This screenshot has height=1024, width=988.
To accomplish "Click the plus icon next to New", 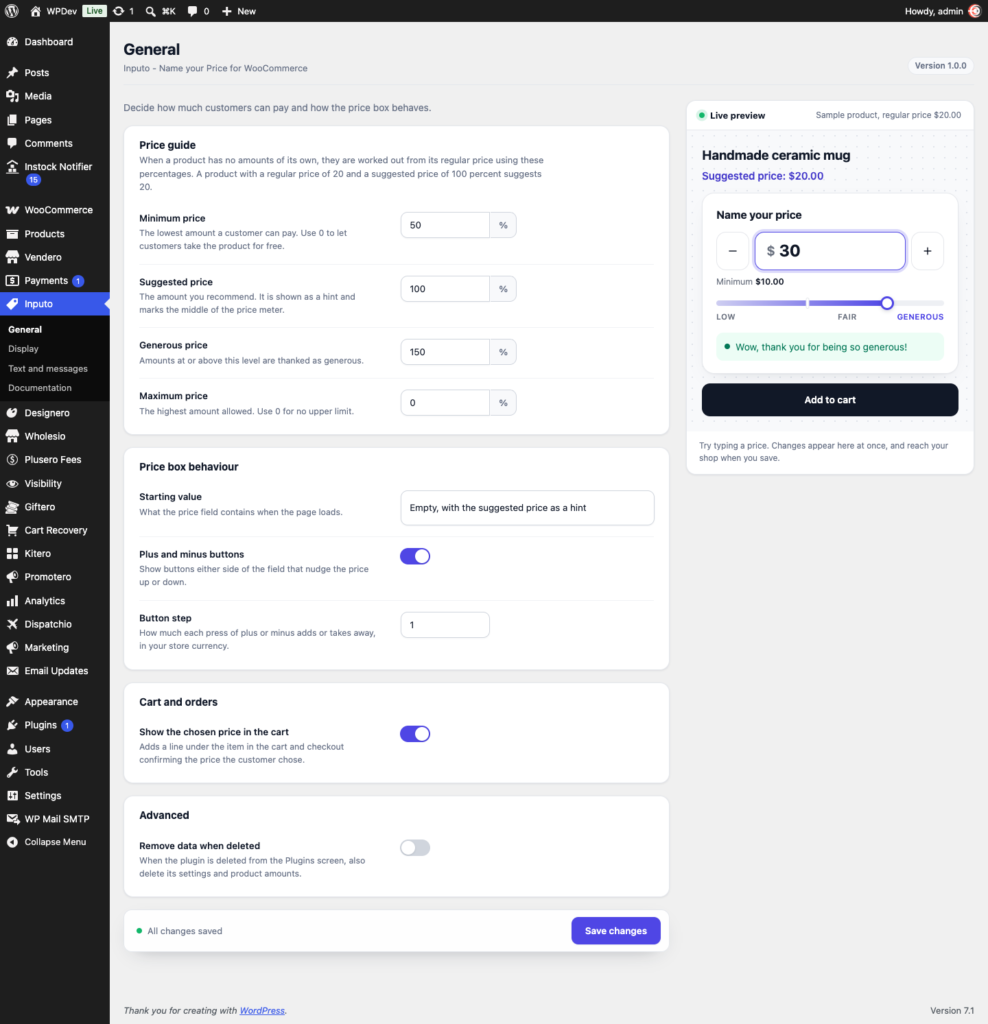I will click(x=227, y=11).
